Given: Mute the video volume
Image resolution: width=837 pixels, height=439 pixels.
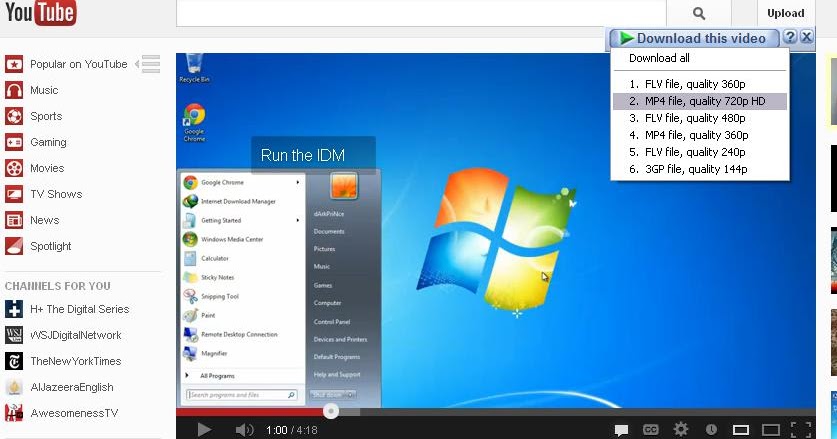Looking at the screenshot, I should pos(244,429).
